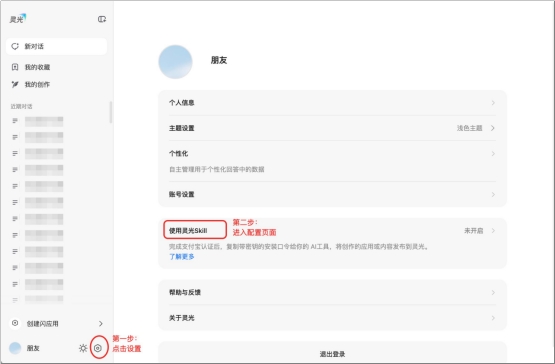
Task: Follow the 了解更多 link
Action: [x=182, y=257]
